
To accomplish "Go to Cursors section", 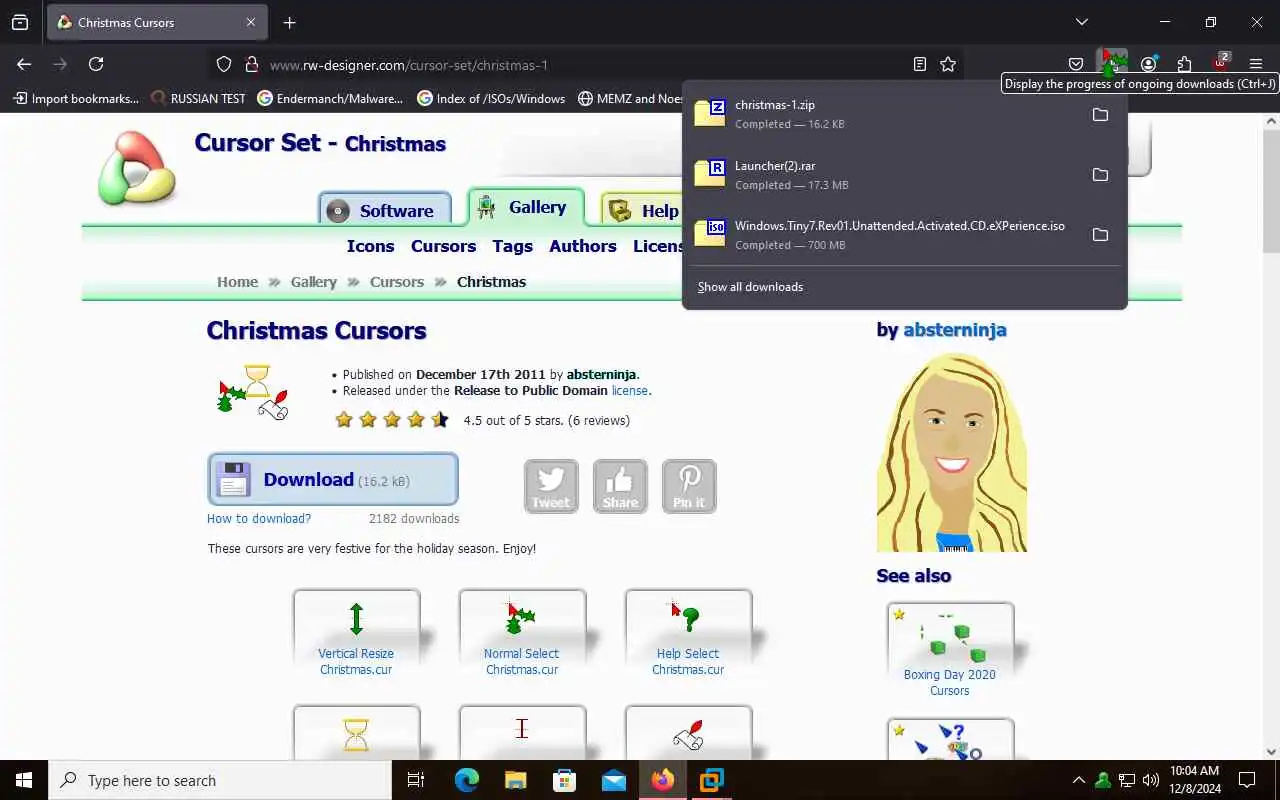I will [x=443, y=246].
